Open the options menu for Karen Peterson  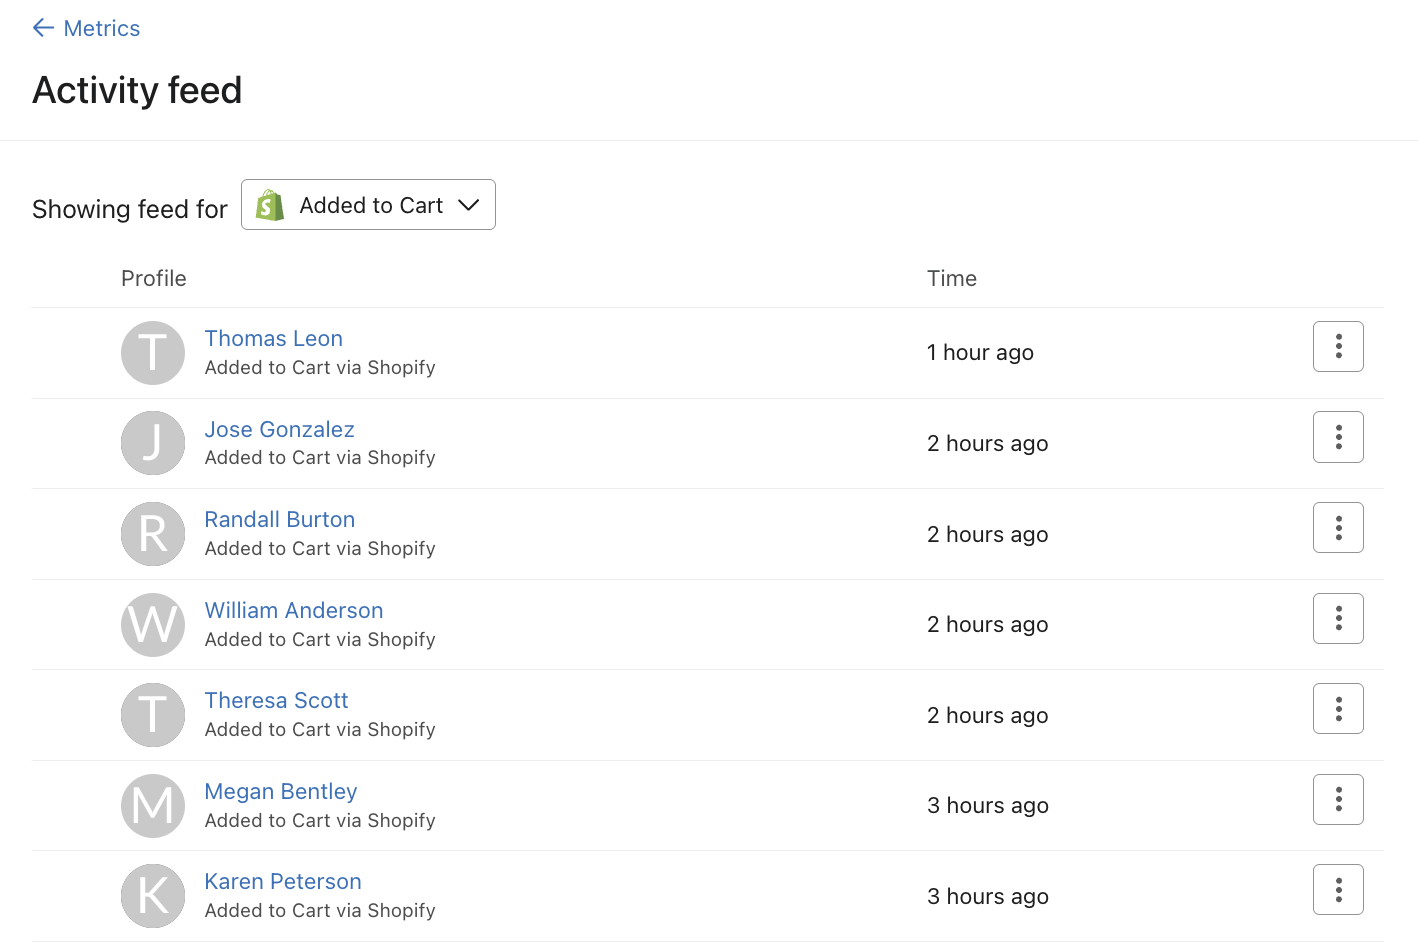click(1338, 889)
